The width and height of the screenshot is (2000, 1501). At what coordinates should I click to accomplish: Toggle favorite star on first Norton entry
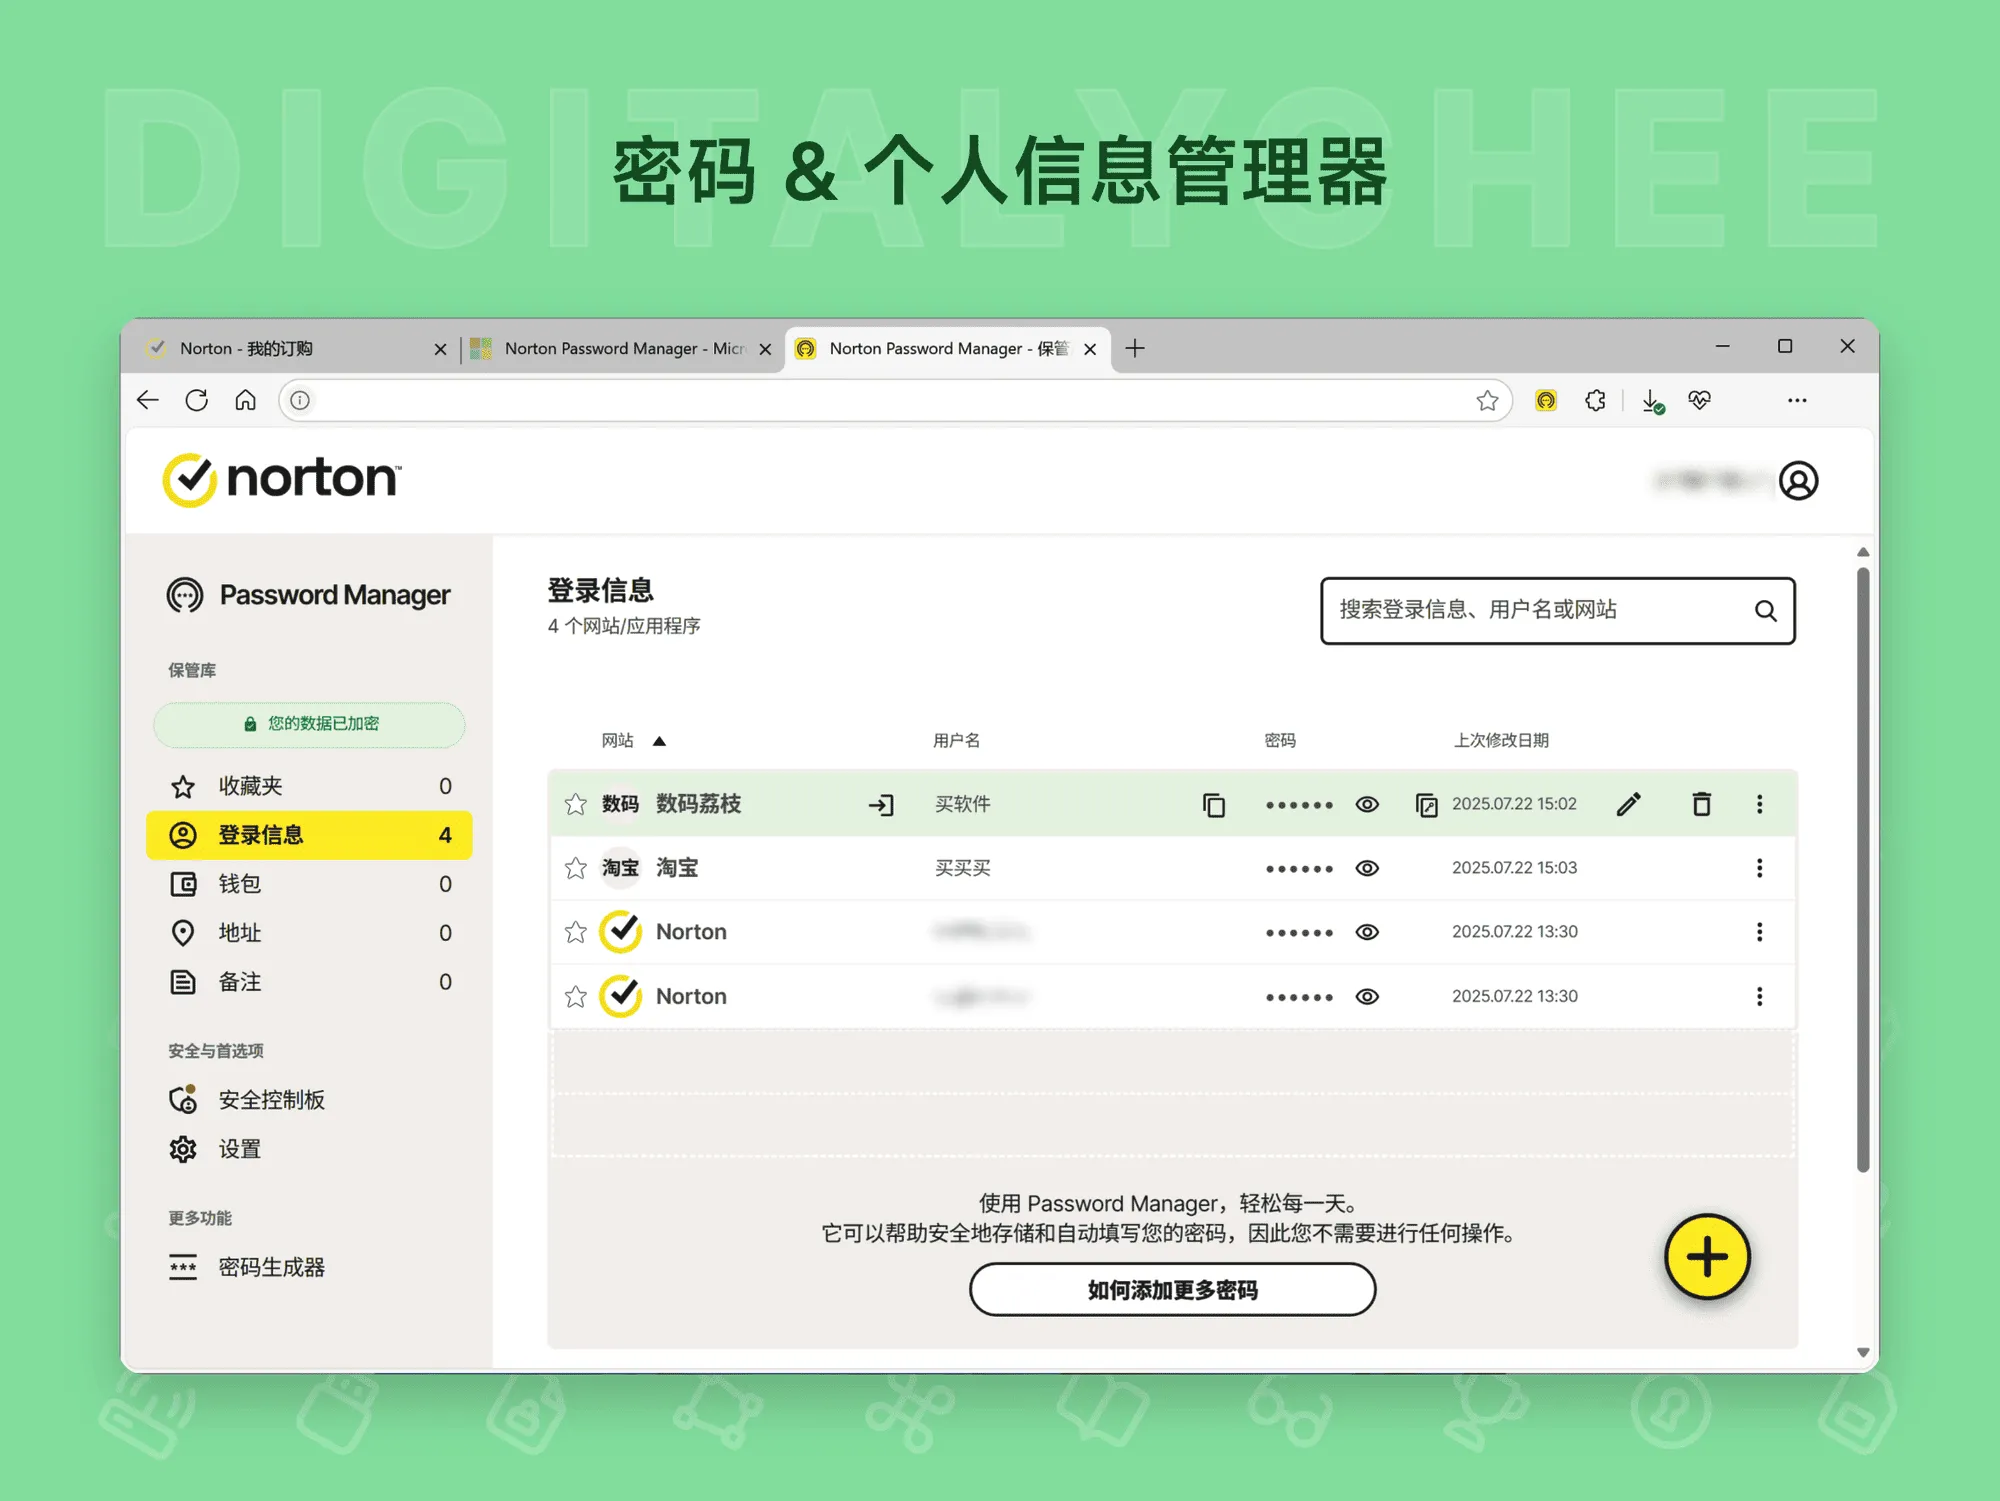(x=575, y=931)
